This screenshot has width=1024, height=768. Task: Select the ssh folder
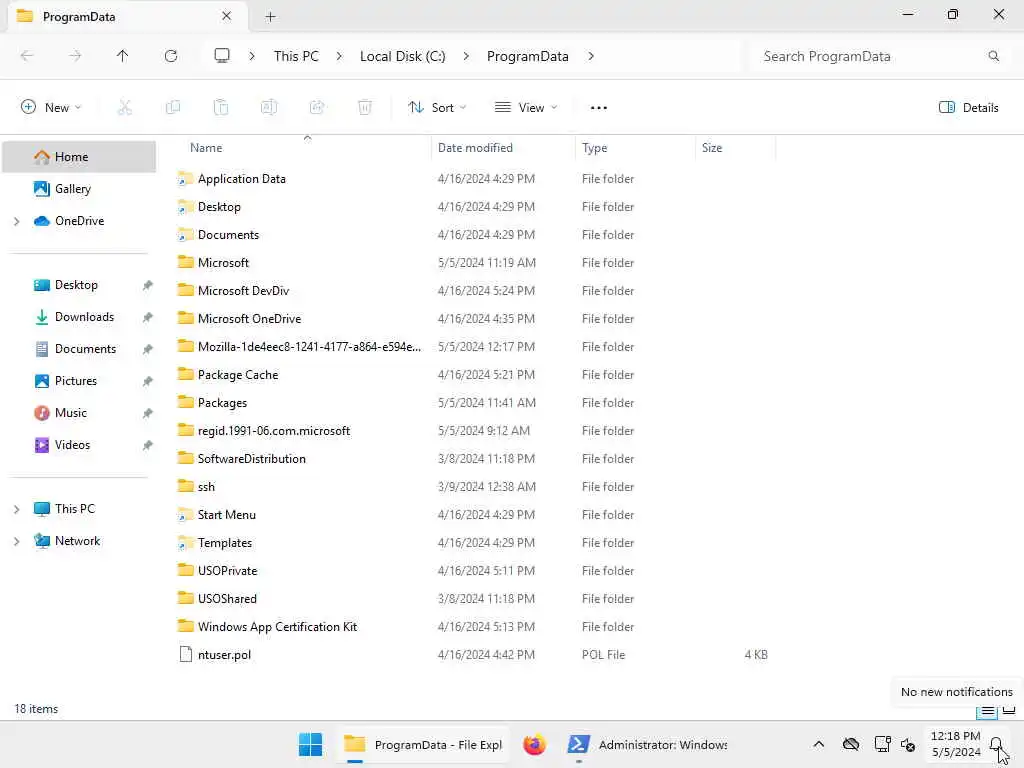206,487
